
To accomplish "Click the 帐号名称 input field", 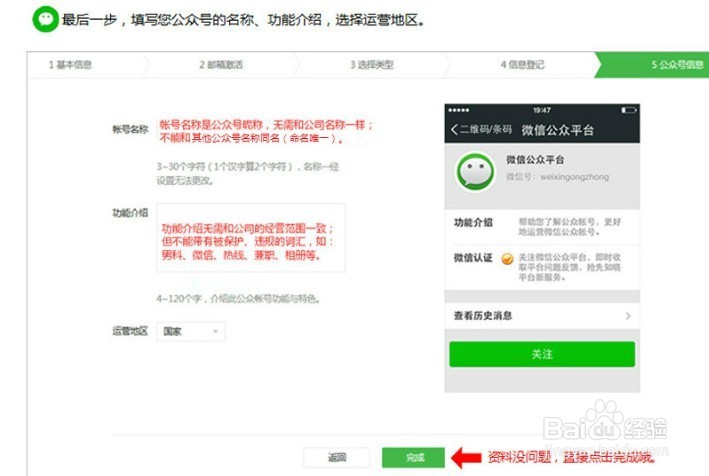I will pyautogui.click(x=267, y=132).
